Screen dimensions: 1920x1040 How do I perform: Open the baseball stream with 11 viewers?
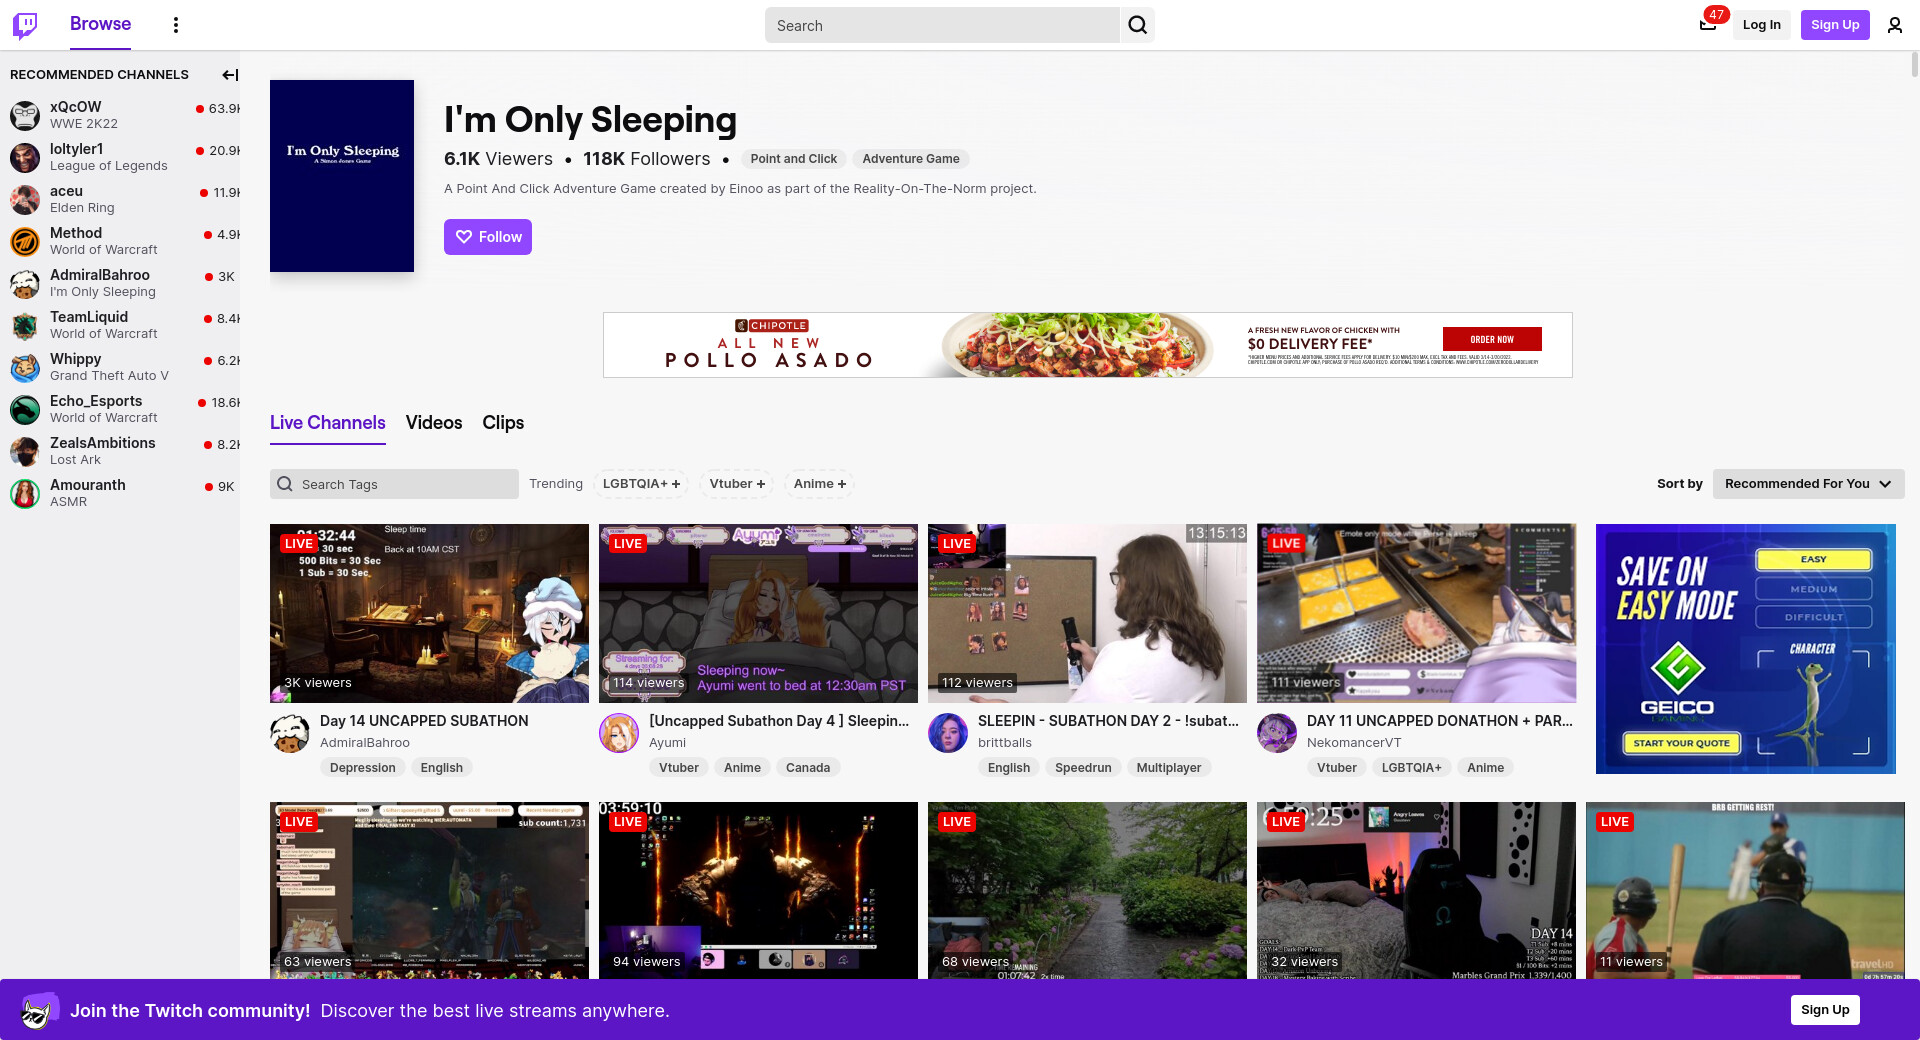[x=1745, y=890]
